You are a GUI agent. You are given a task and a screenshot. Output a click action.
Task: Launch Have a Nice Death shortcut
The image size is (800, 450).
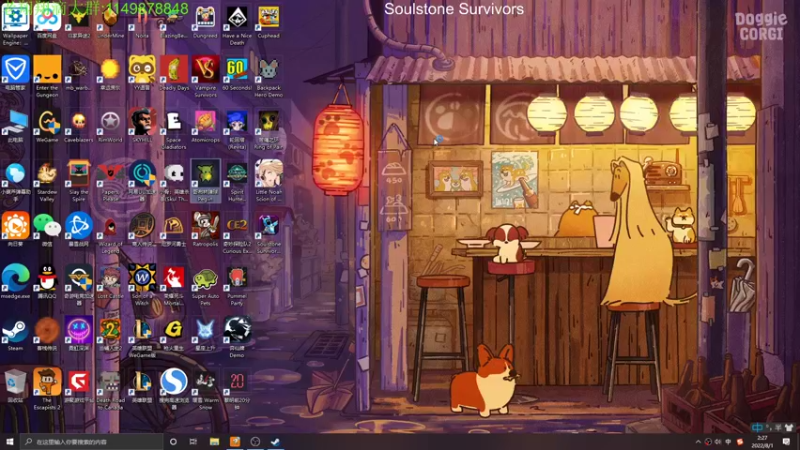point(237,26)
